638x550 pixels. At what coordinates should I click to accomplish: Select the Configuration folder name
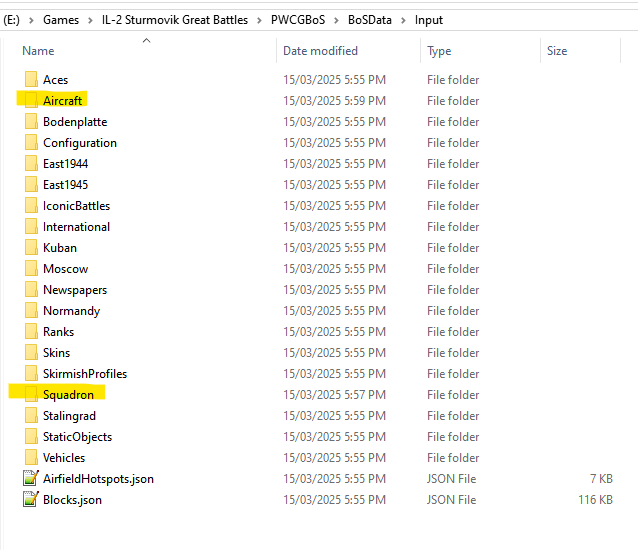pyautogui.click(x=80, y=143)
